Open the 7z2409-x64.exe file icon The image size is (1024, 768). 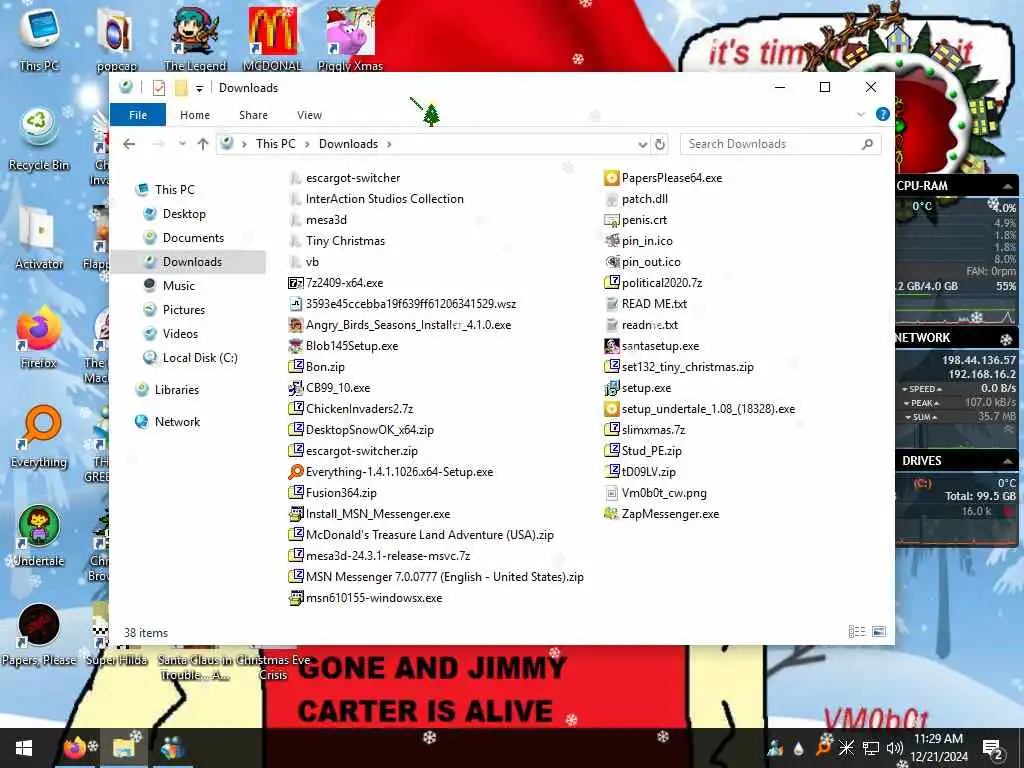[296, 283]
